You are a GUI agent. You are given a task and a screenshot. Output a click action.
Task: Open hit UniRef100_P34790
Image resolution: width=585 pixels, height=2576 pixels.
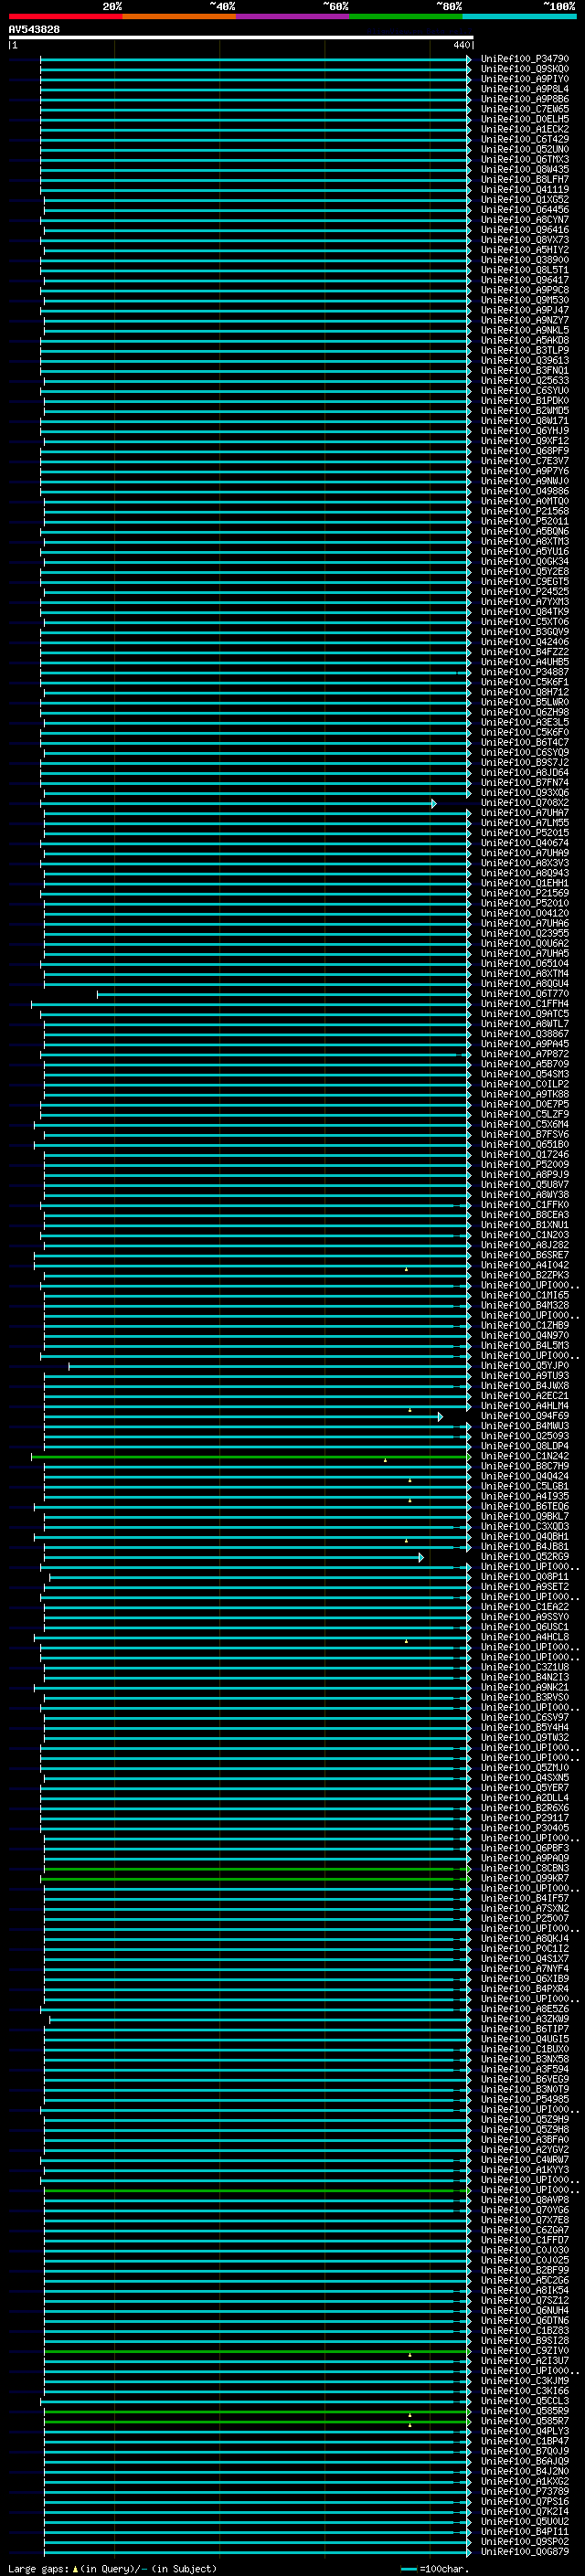[x=525, y=59]
